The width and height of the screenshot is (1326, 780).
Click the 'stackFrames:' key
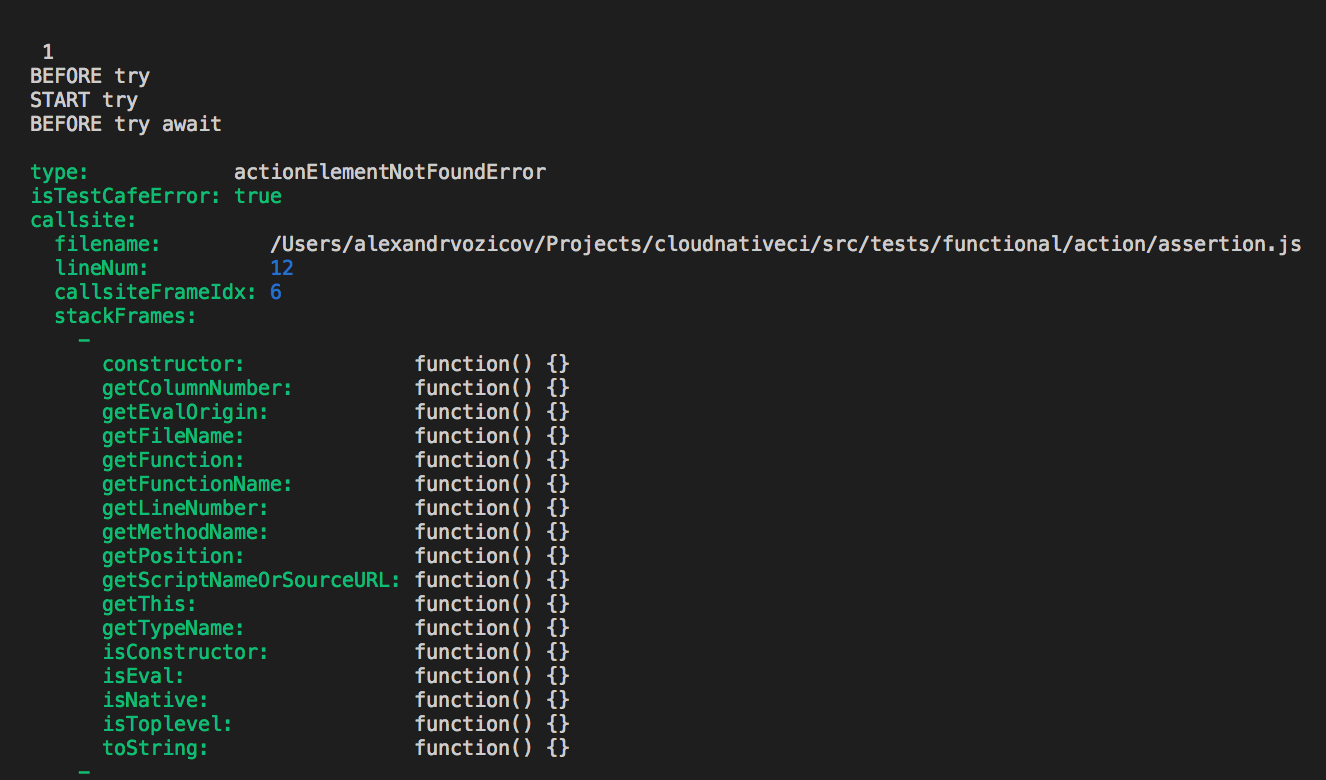(x=125, y=316)
